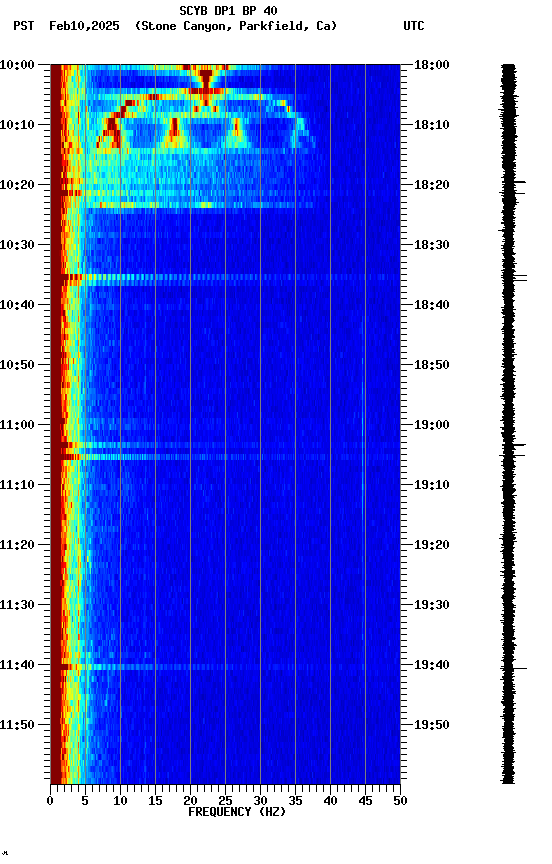Click the '40' frequency axis label
This screenshot has width=552, height=864.
[331, 801]
